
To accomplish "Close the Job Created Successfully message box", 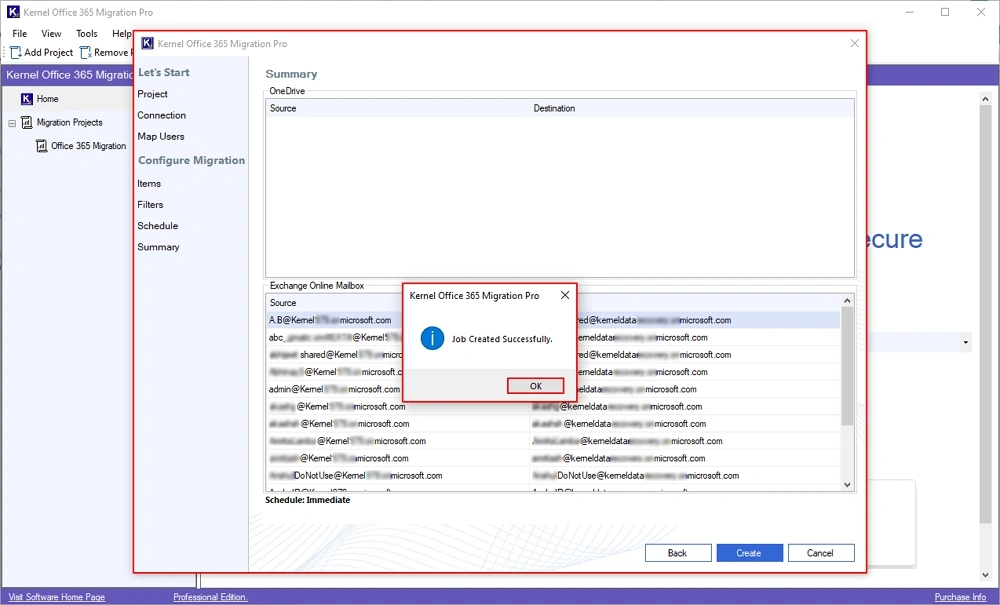I will click(565, 296).
